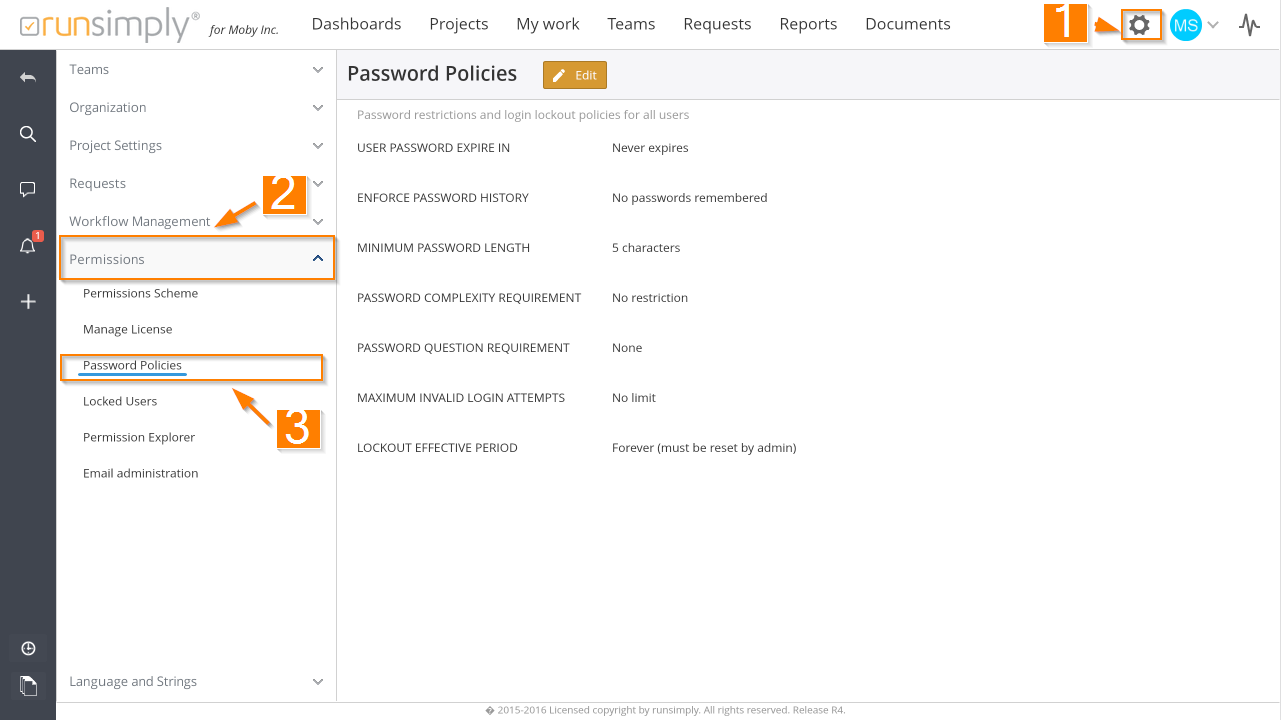Open Permission Explorer
This screenshot has height=720, width=1281.
point(139,437)
